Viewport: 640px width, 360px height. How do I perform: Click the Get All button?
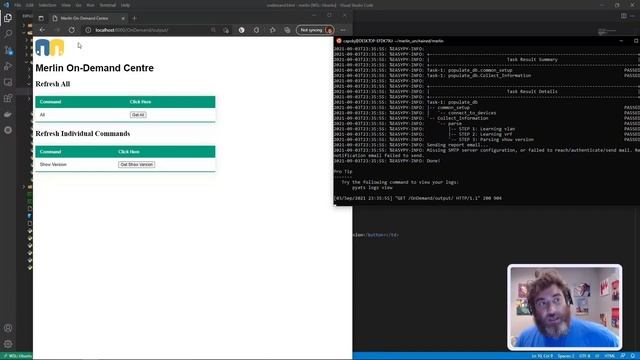click(x=138, y=115)
